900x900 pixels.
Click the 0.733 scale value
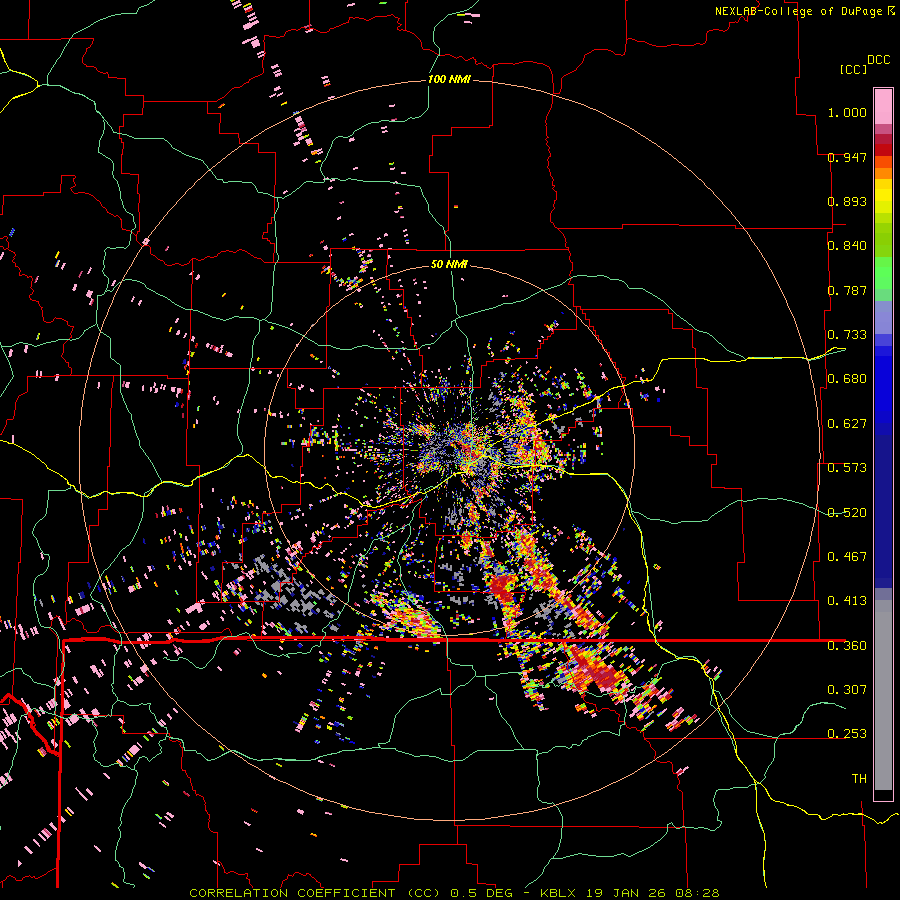(x=847, y=335)
